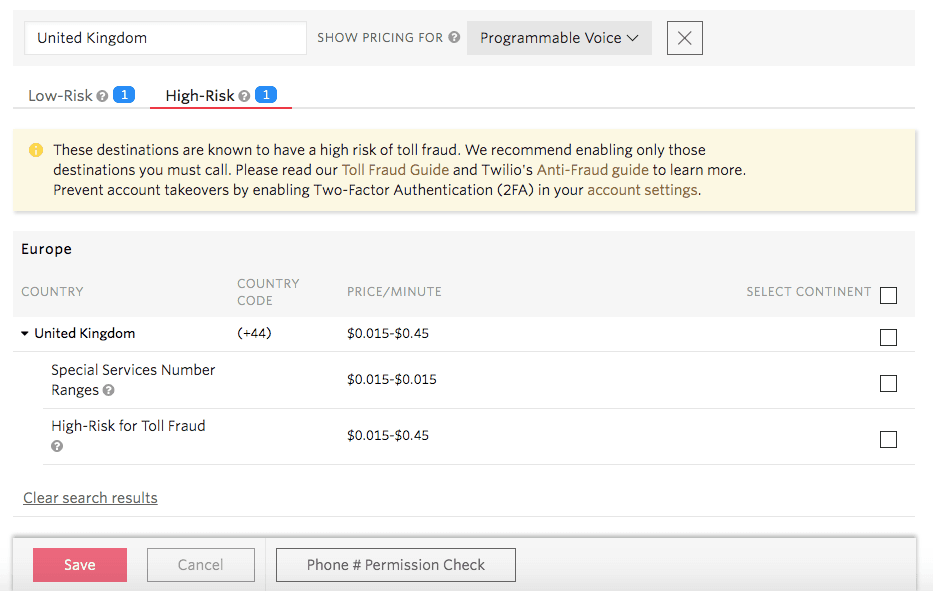Click the help icon next to SHOW PRICING FOR

pos(455,37)
